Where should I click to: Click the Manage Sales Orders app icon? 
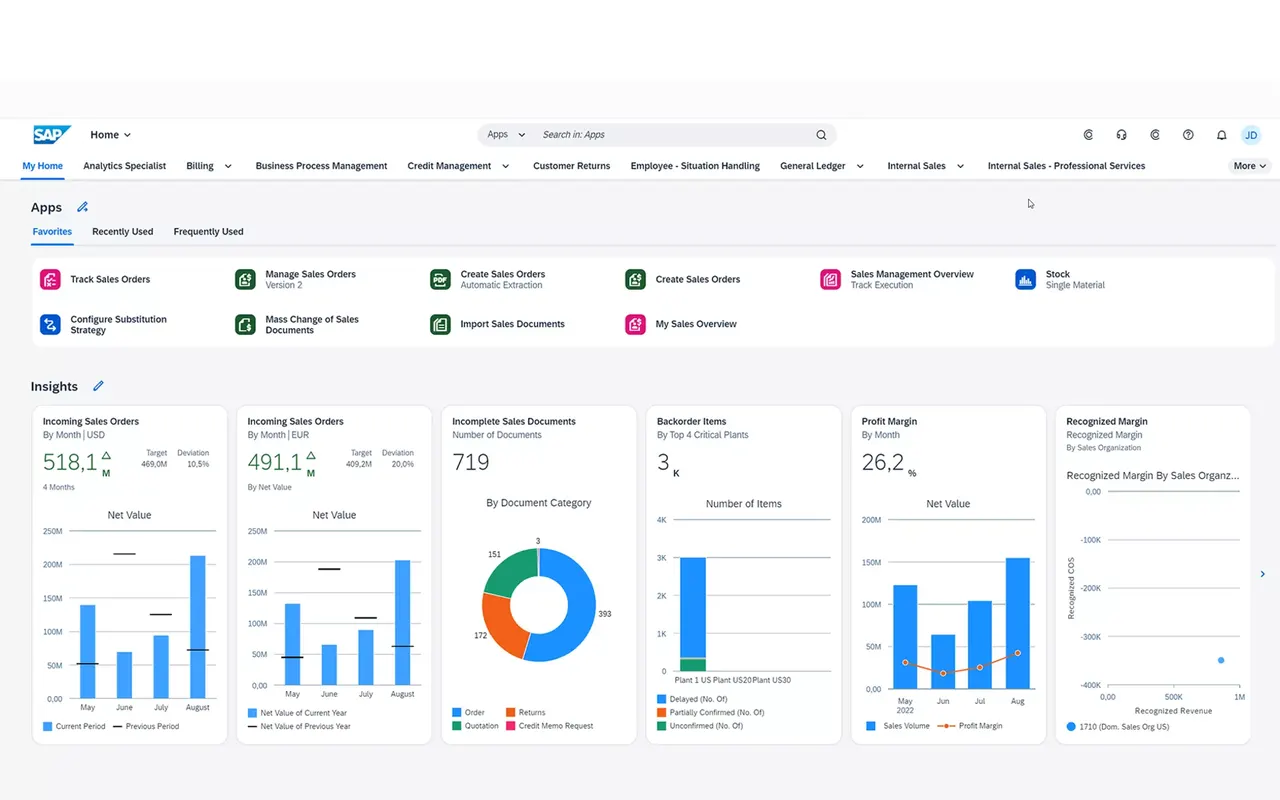click(245, 279)
